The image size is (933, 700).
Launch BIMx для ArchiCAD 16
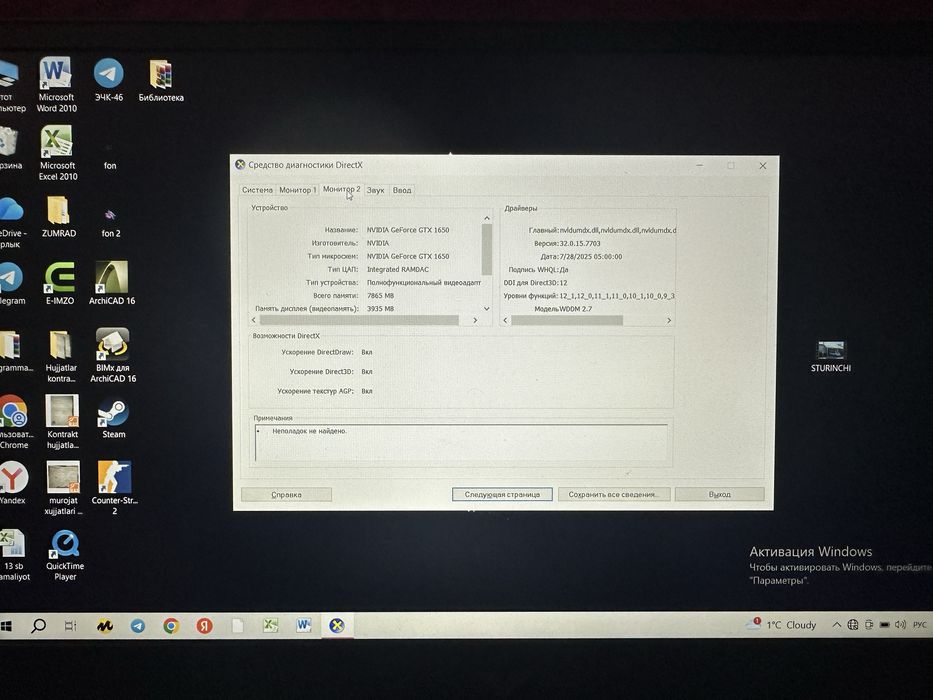113,355
